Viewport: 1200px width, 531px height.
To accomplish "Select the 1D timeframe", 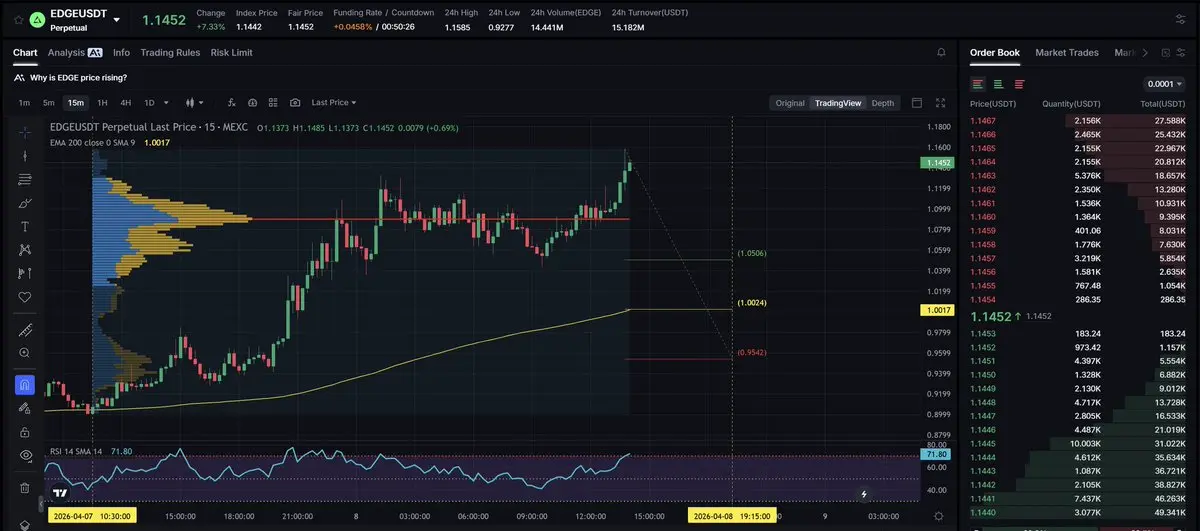I will (x=149, y=102).
